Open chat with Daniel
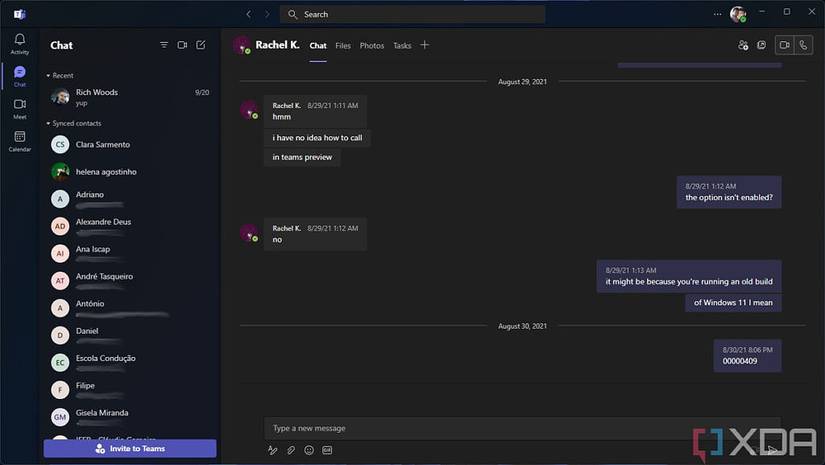The image size is (825, 465). (x=130, y=336)
